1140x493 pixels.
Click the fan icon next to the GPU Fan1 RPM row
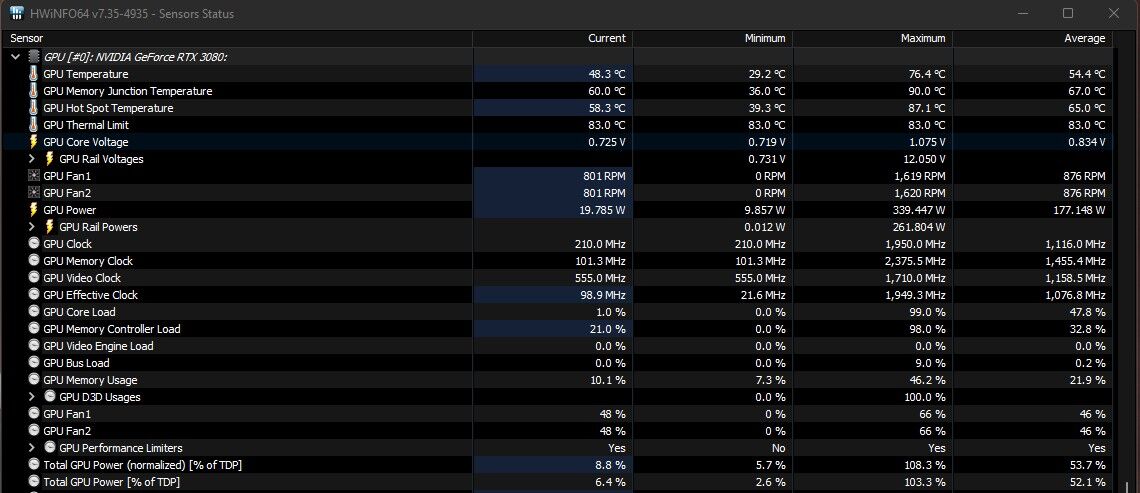point(33,176)
